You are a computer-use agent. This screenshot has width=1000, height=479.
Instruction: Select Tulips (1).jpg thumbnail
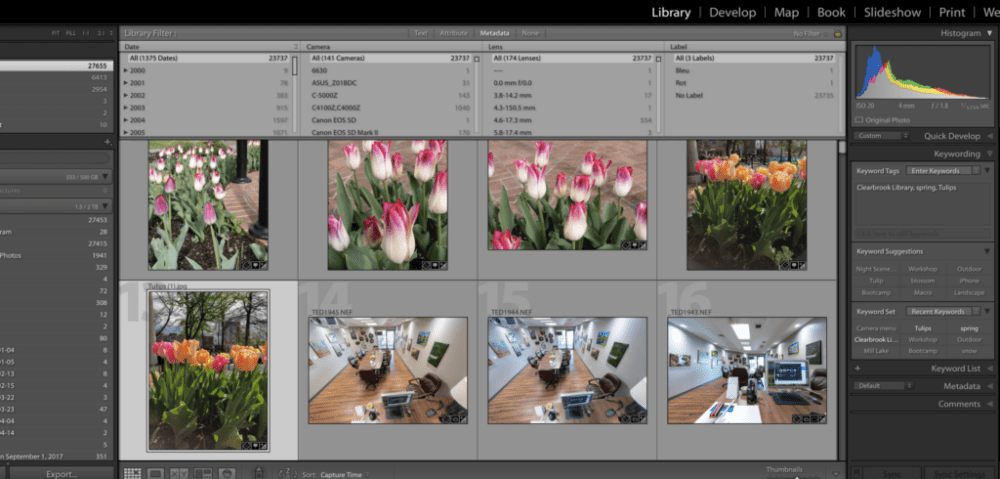[208, 371]
